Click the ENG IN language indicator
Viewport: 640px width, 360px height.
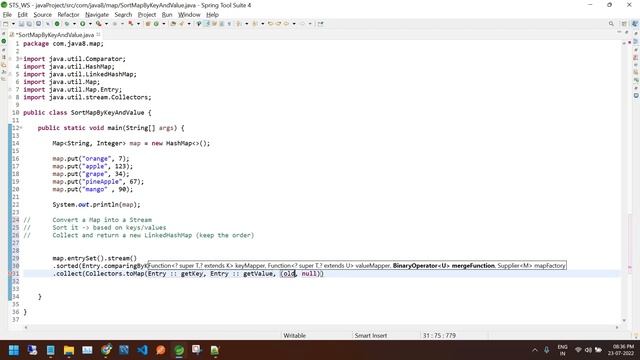pyautogui.click(x=562, y=350)
